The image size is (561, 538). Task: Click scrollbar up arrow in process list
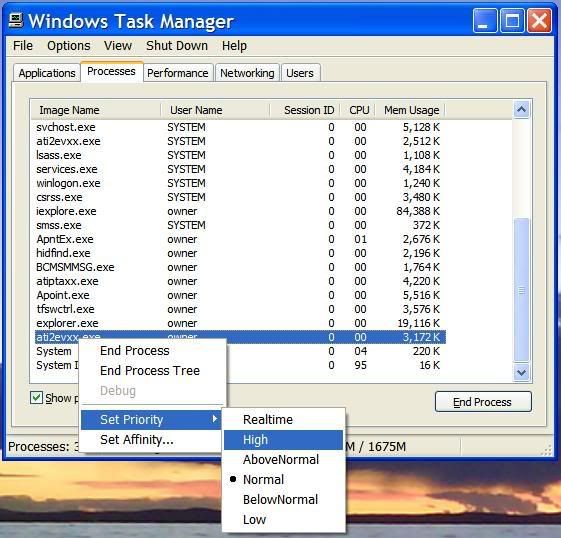(x=521, y=110)
